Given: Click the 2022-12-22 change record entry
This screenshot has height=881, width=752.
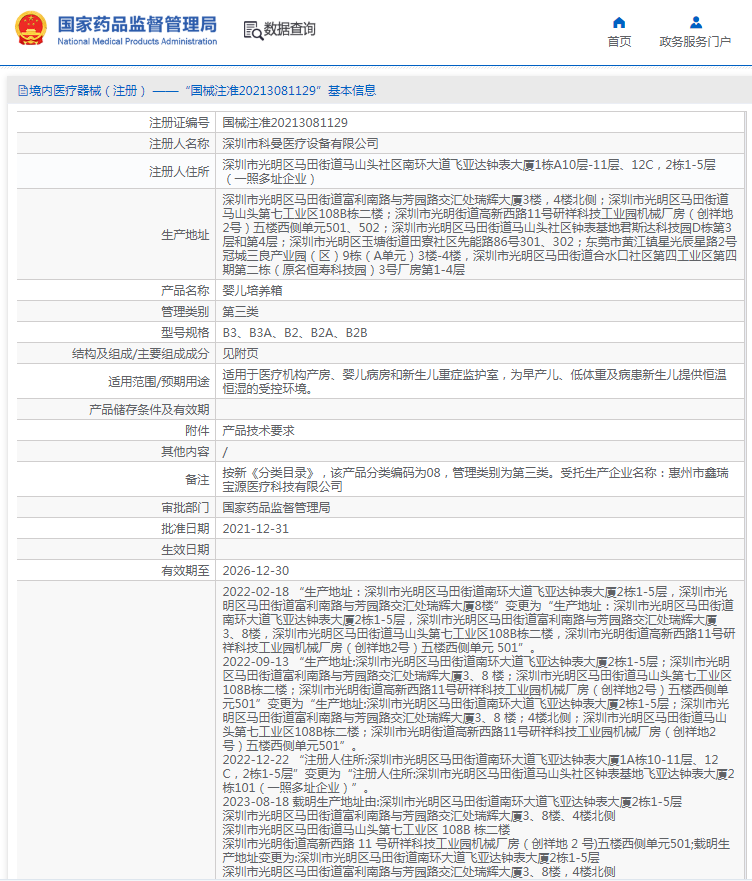Looking at the screenshot, I should (x=478, y=774).
